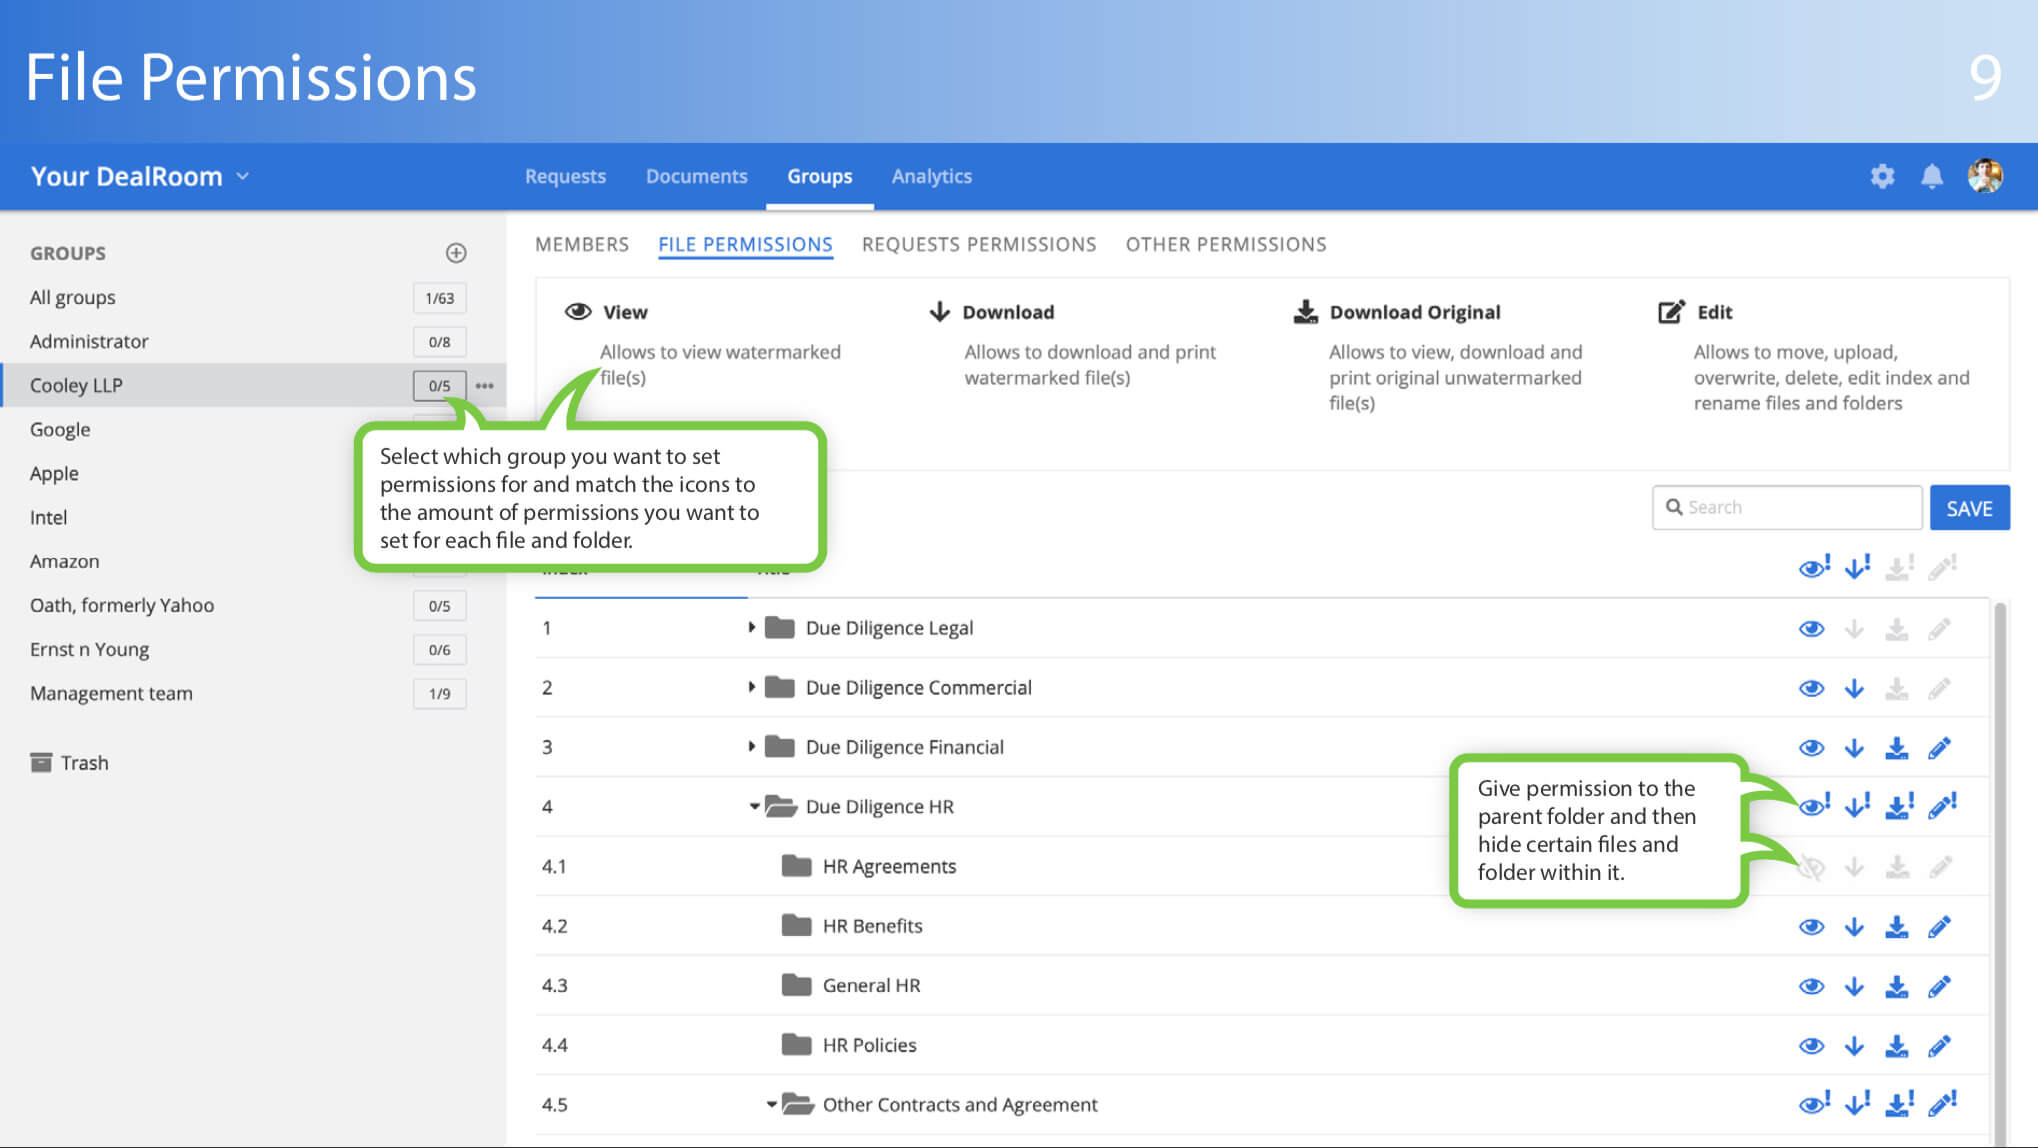The width and height of the screenshot is (2038, 1148).
Task: Select the Management team group
Action: [111, 693]
